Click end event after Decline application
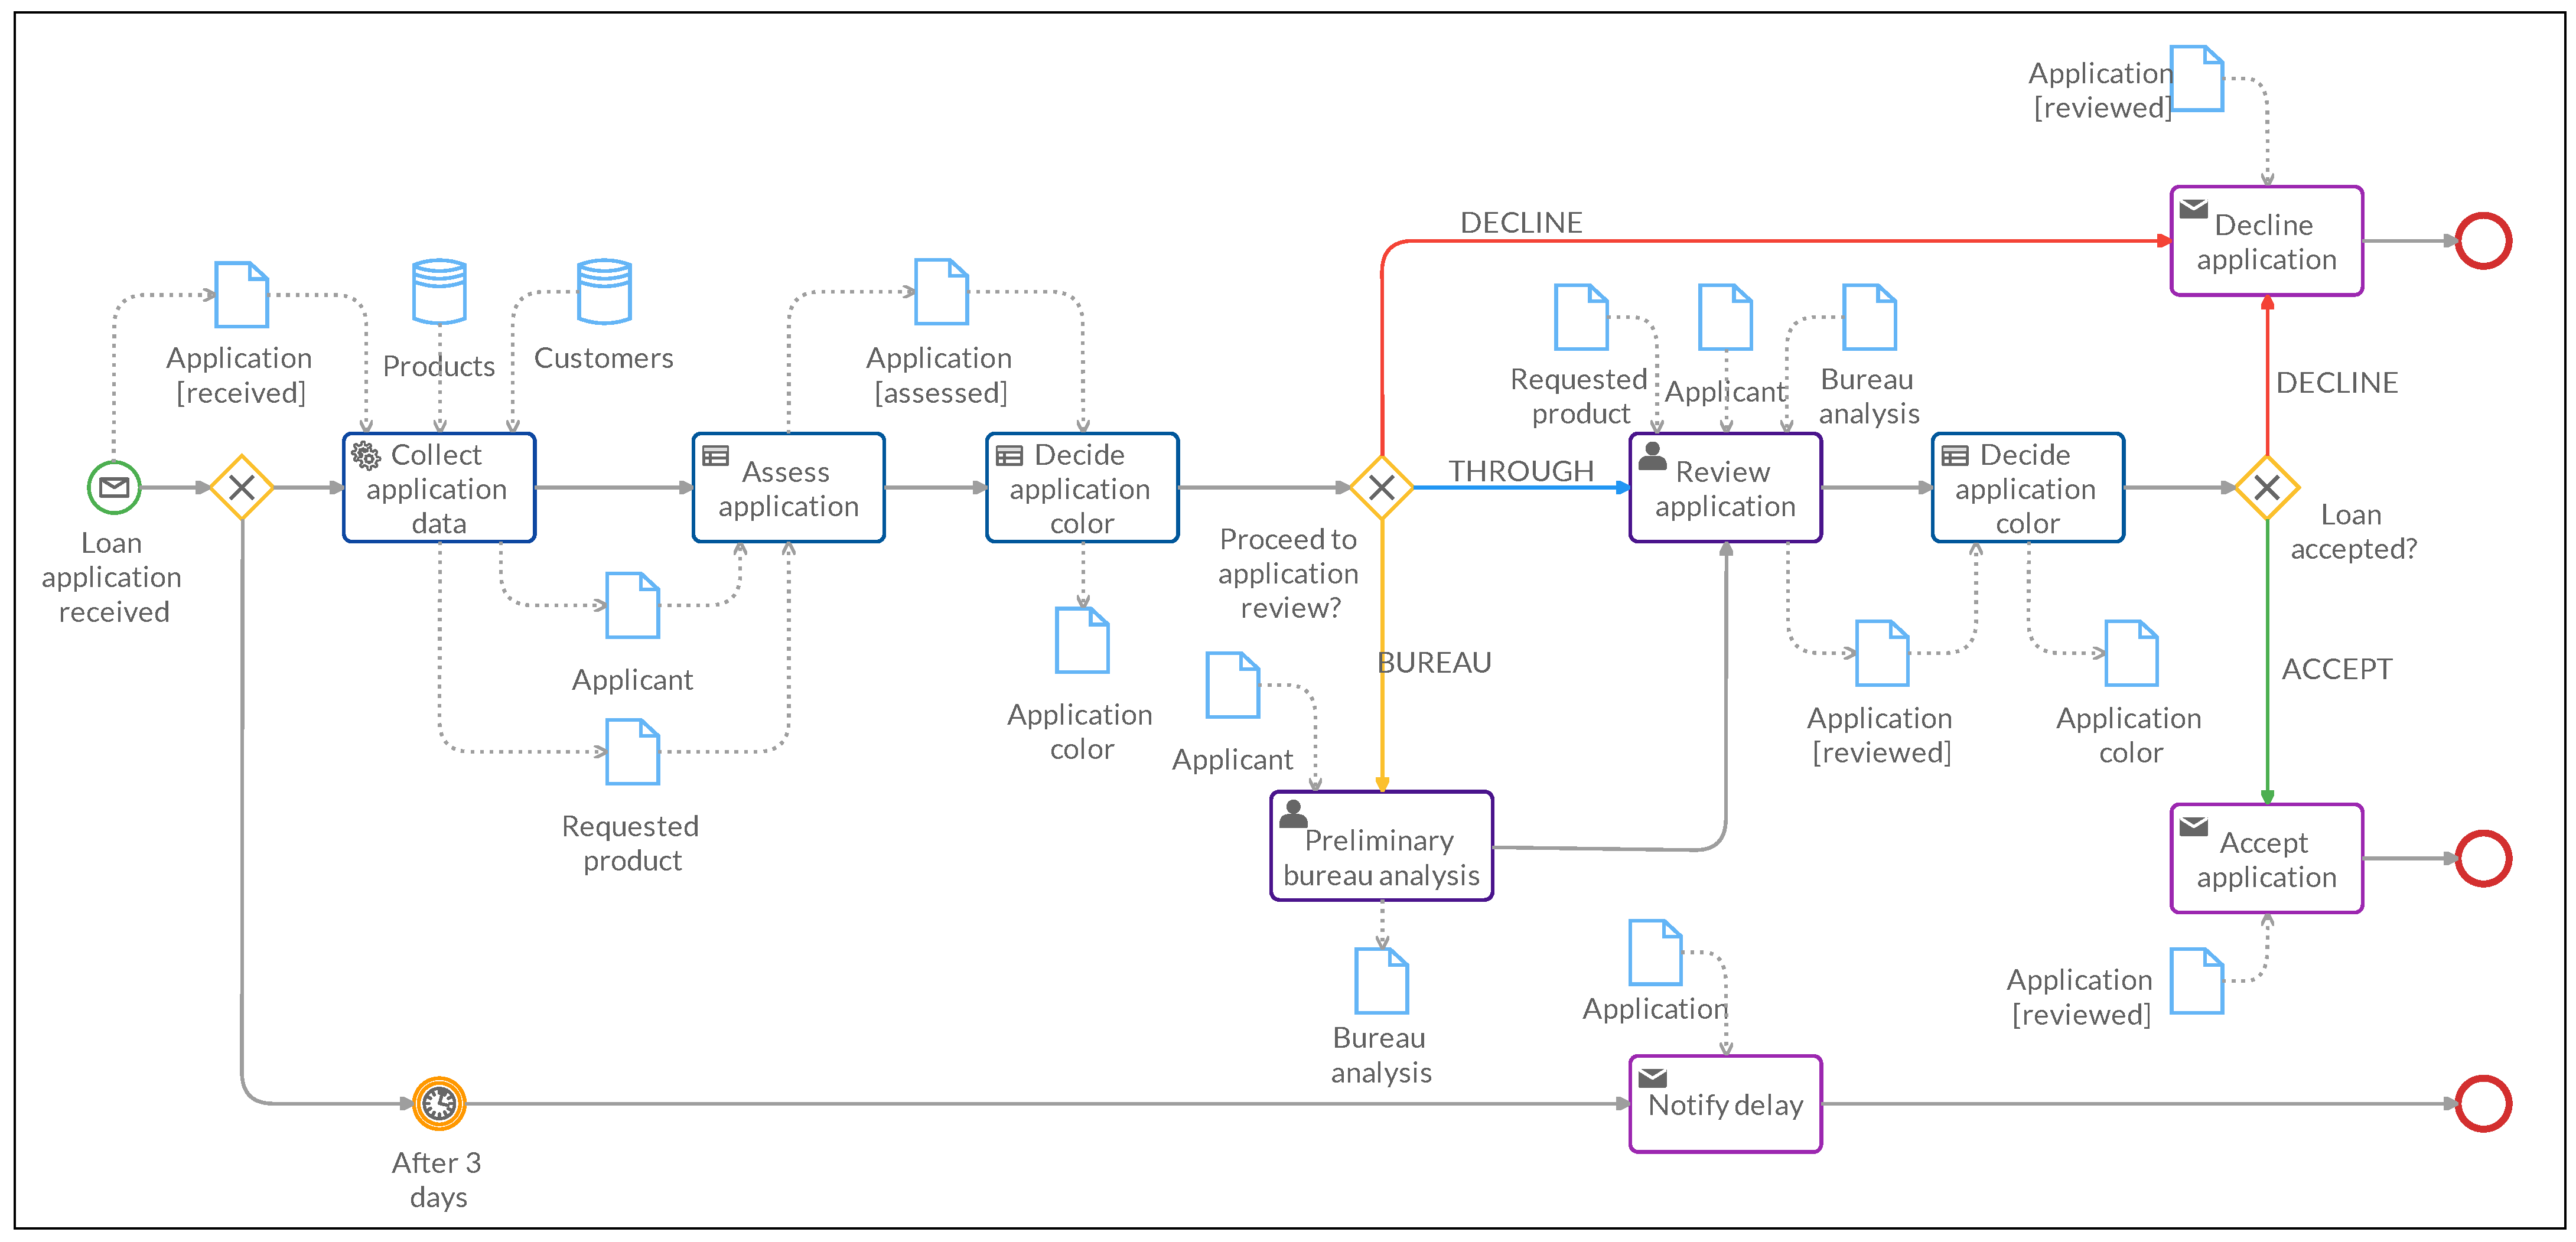The image size is (2576, 1242). (x=2483, y=241)
